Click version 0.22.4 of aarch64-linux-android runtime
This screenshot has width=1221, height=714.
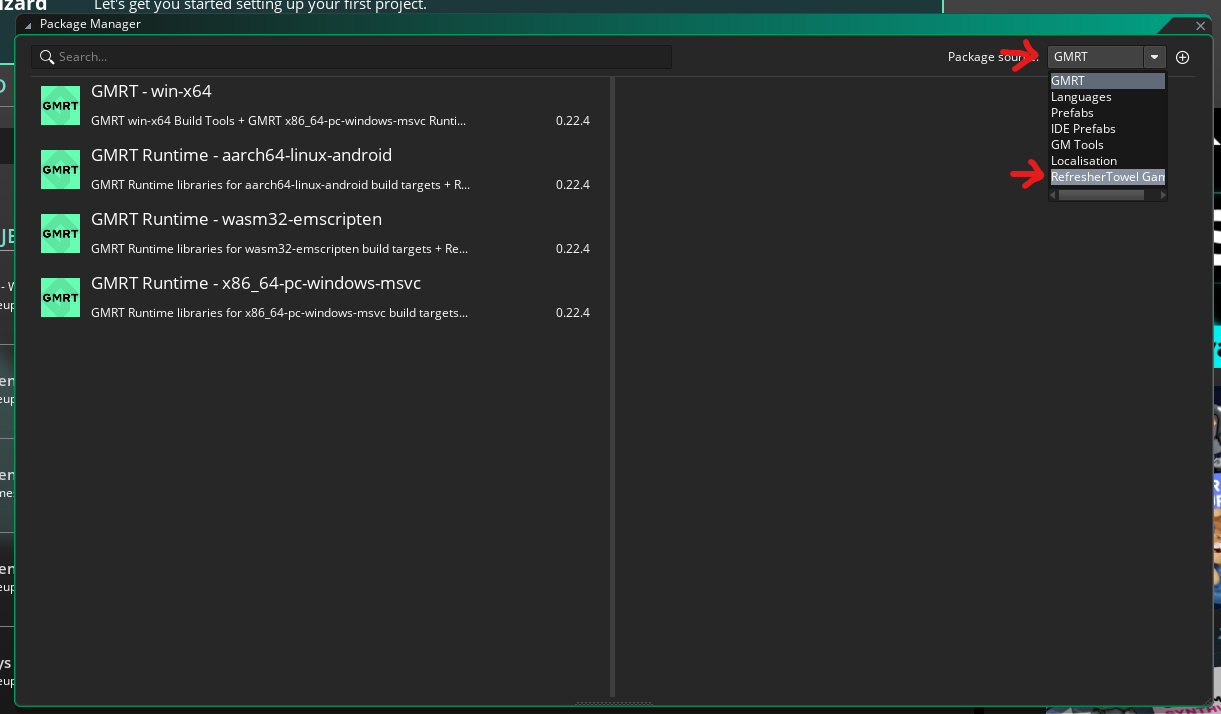[x=573, y=185]
